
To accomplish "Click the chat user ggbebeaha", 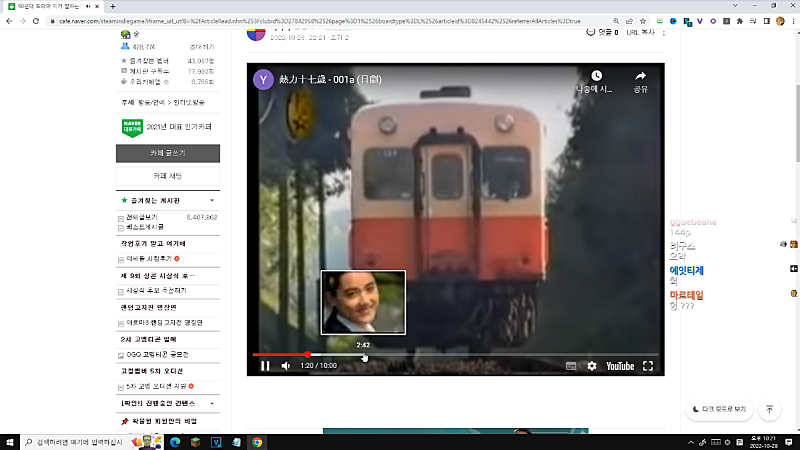I will [693, 222].
